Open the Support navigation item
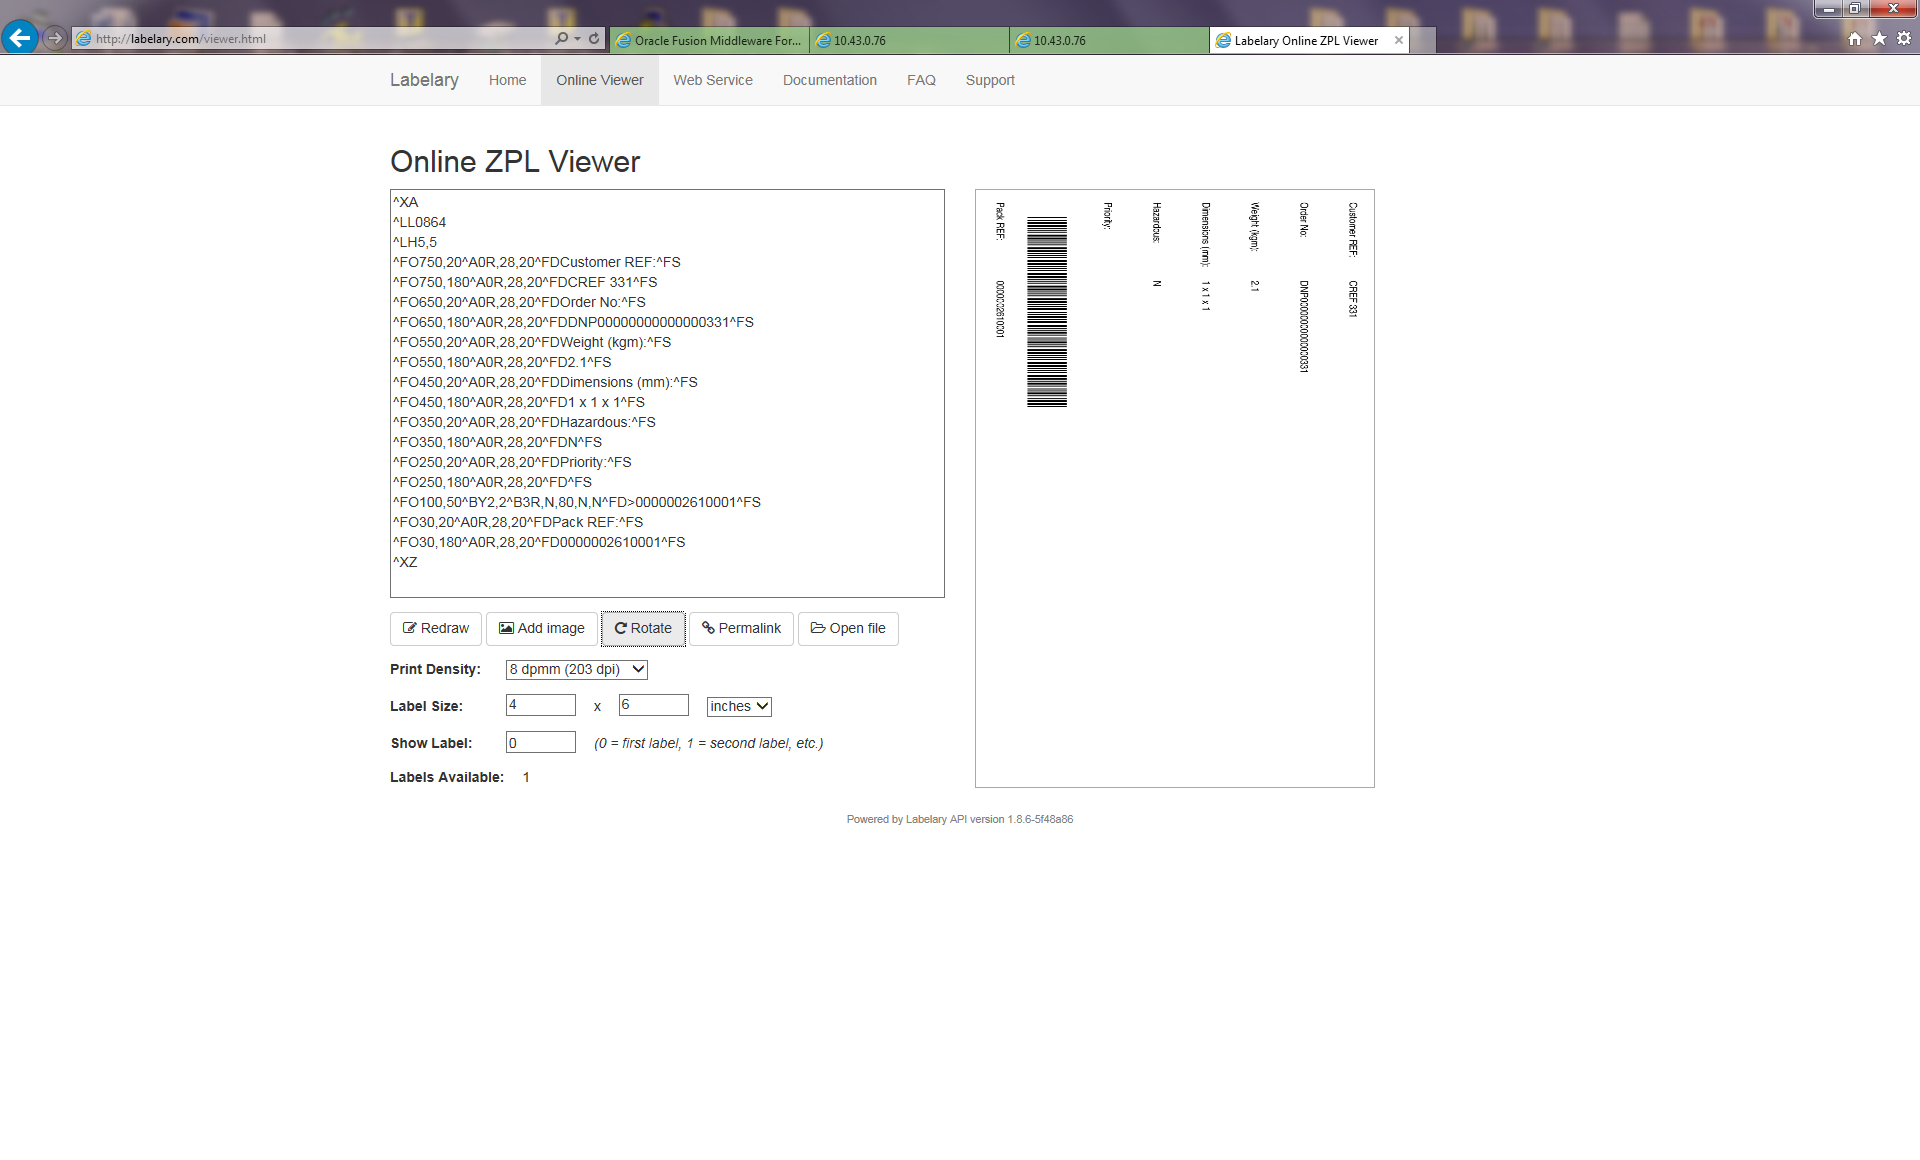Image resolution: width=1920 pixels, height=1160 pixels. 990,80
